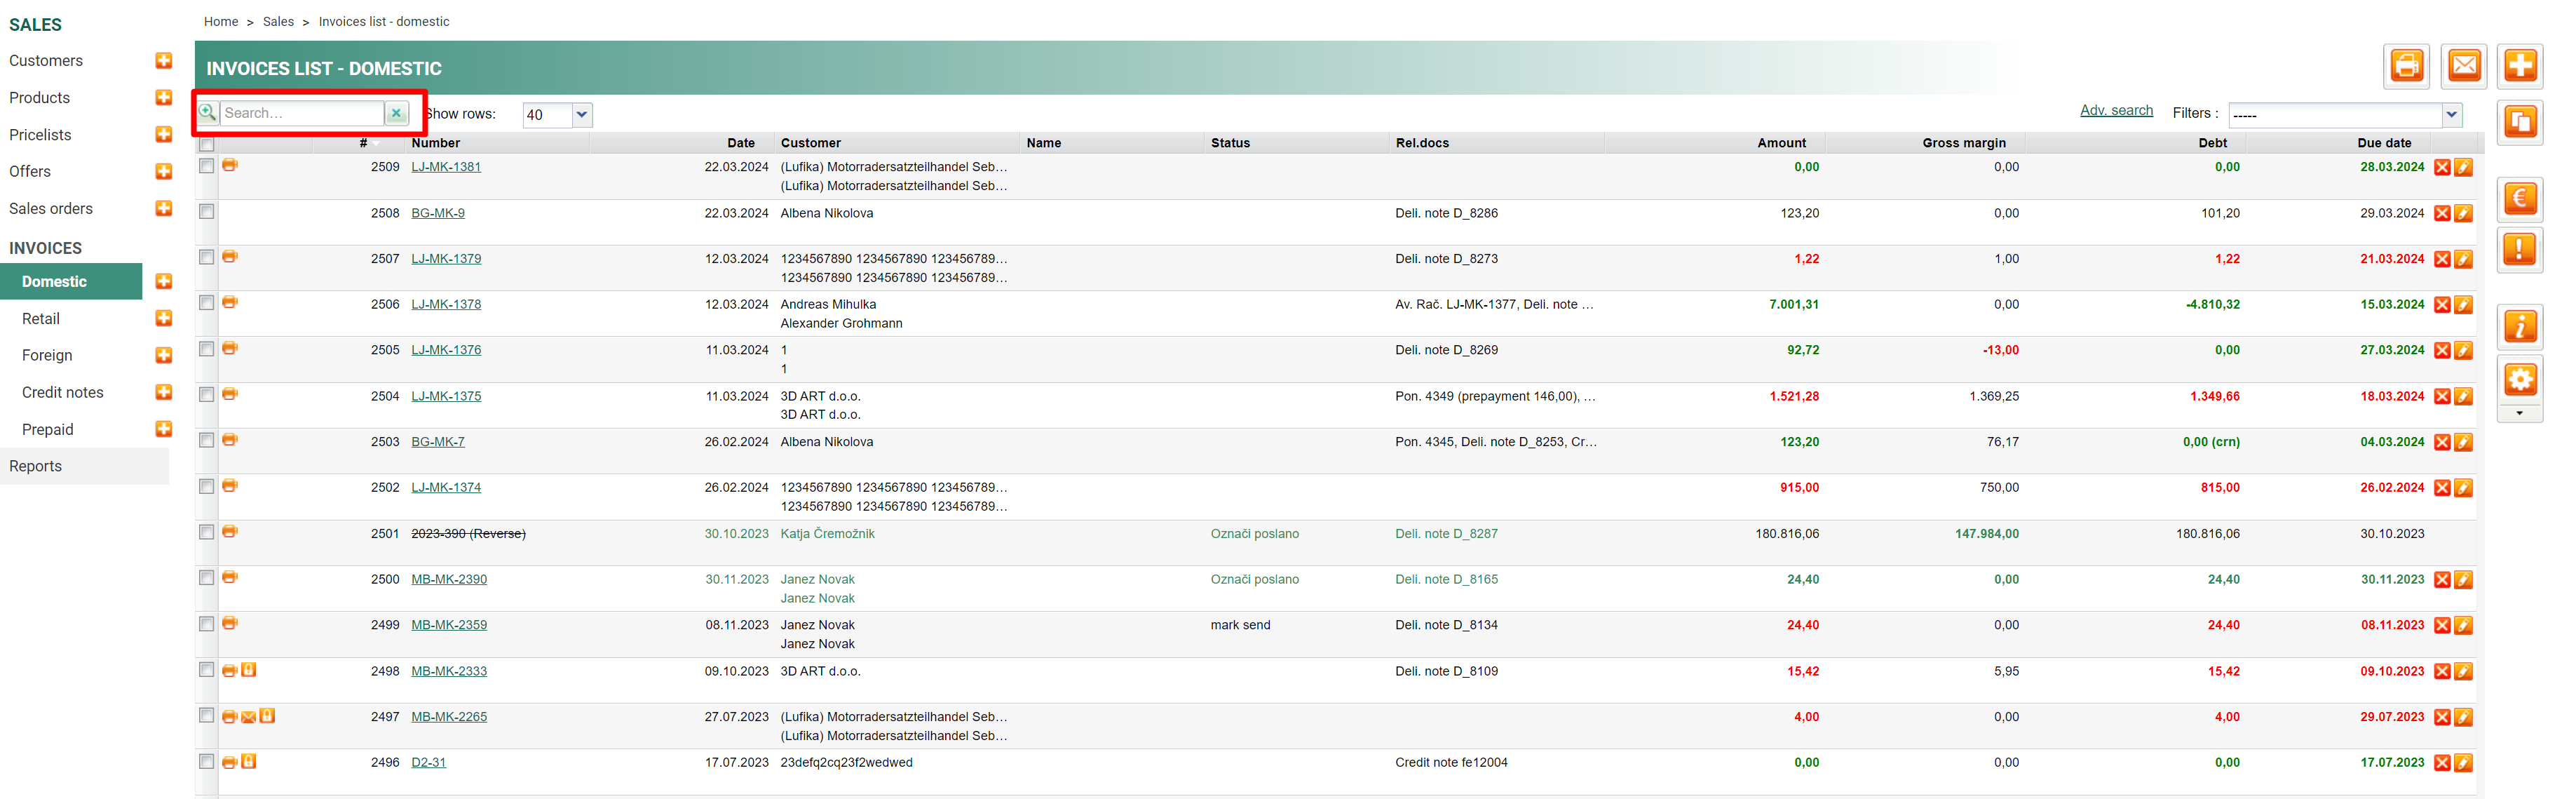Viewport: 2576px width, 799px height.
Task: Check the checkbox for invoice 2508
Action: (207, 212)
